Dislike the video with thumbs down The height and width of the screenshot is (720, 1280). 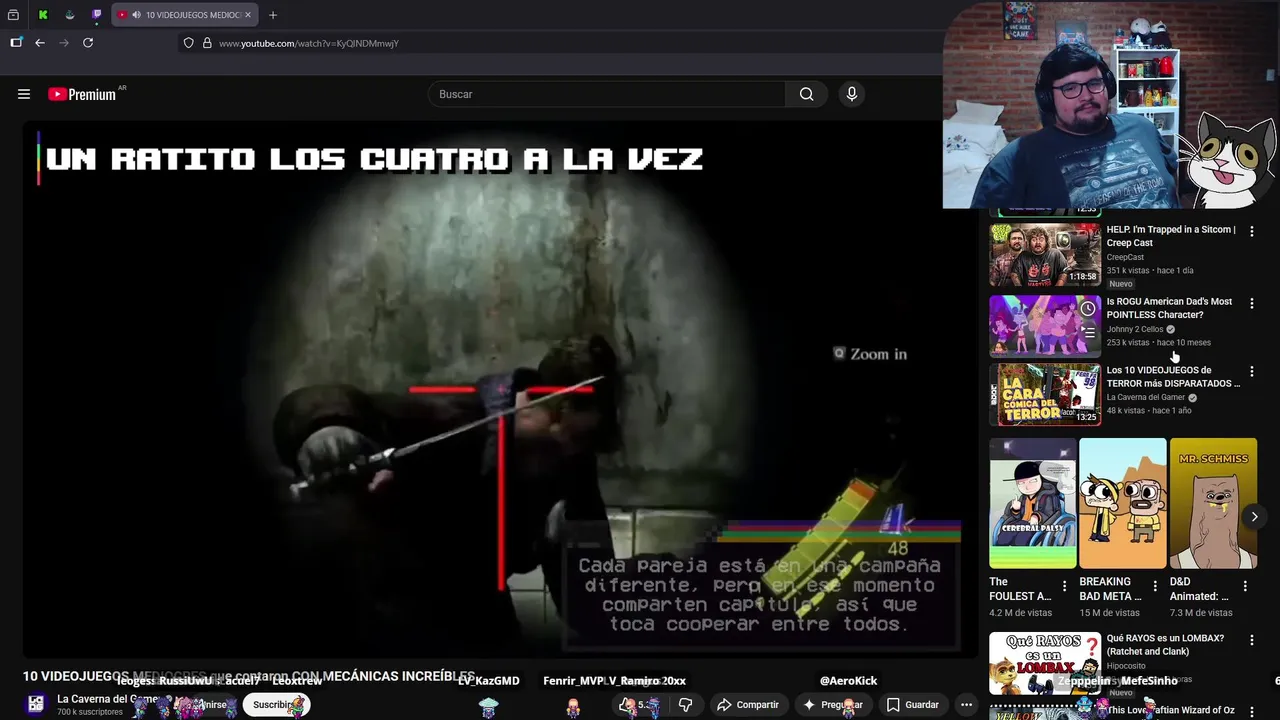coord(686,704)
